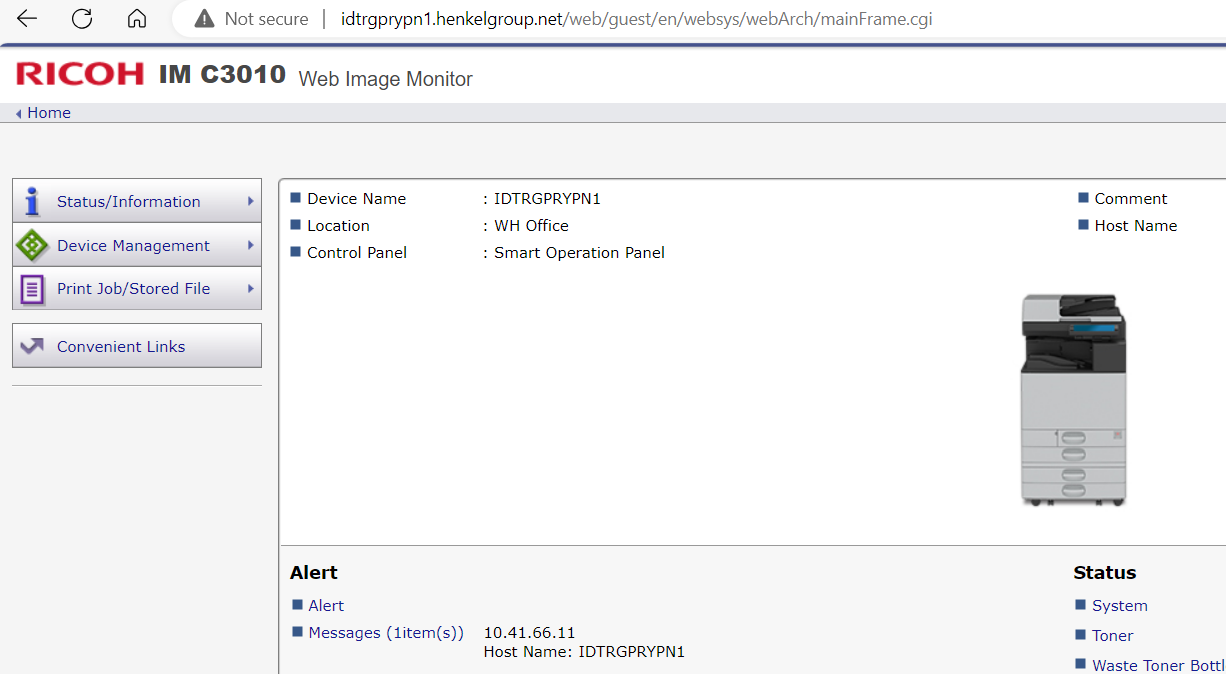Click the Host Name label at right
This screenshot has width=1226, height=674.
pyautogui.click(x=1136, y=226)
